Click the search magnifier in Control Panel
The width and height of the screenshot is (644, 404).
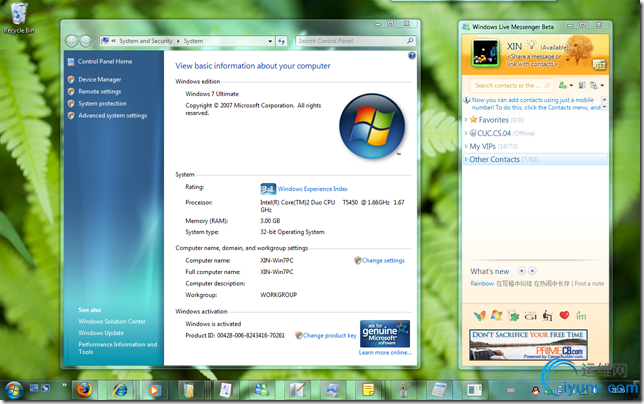(x=410, y=41)
